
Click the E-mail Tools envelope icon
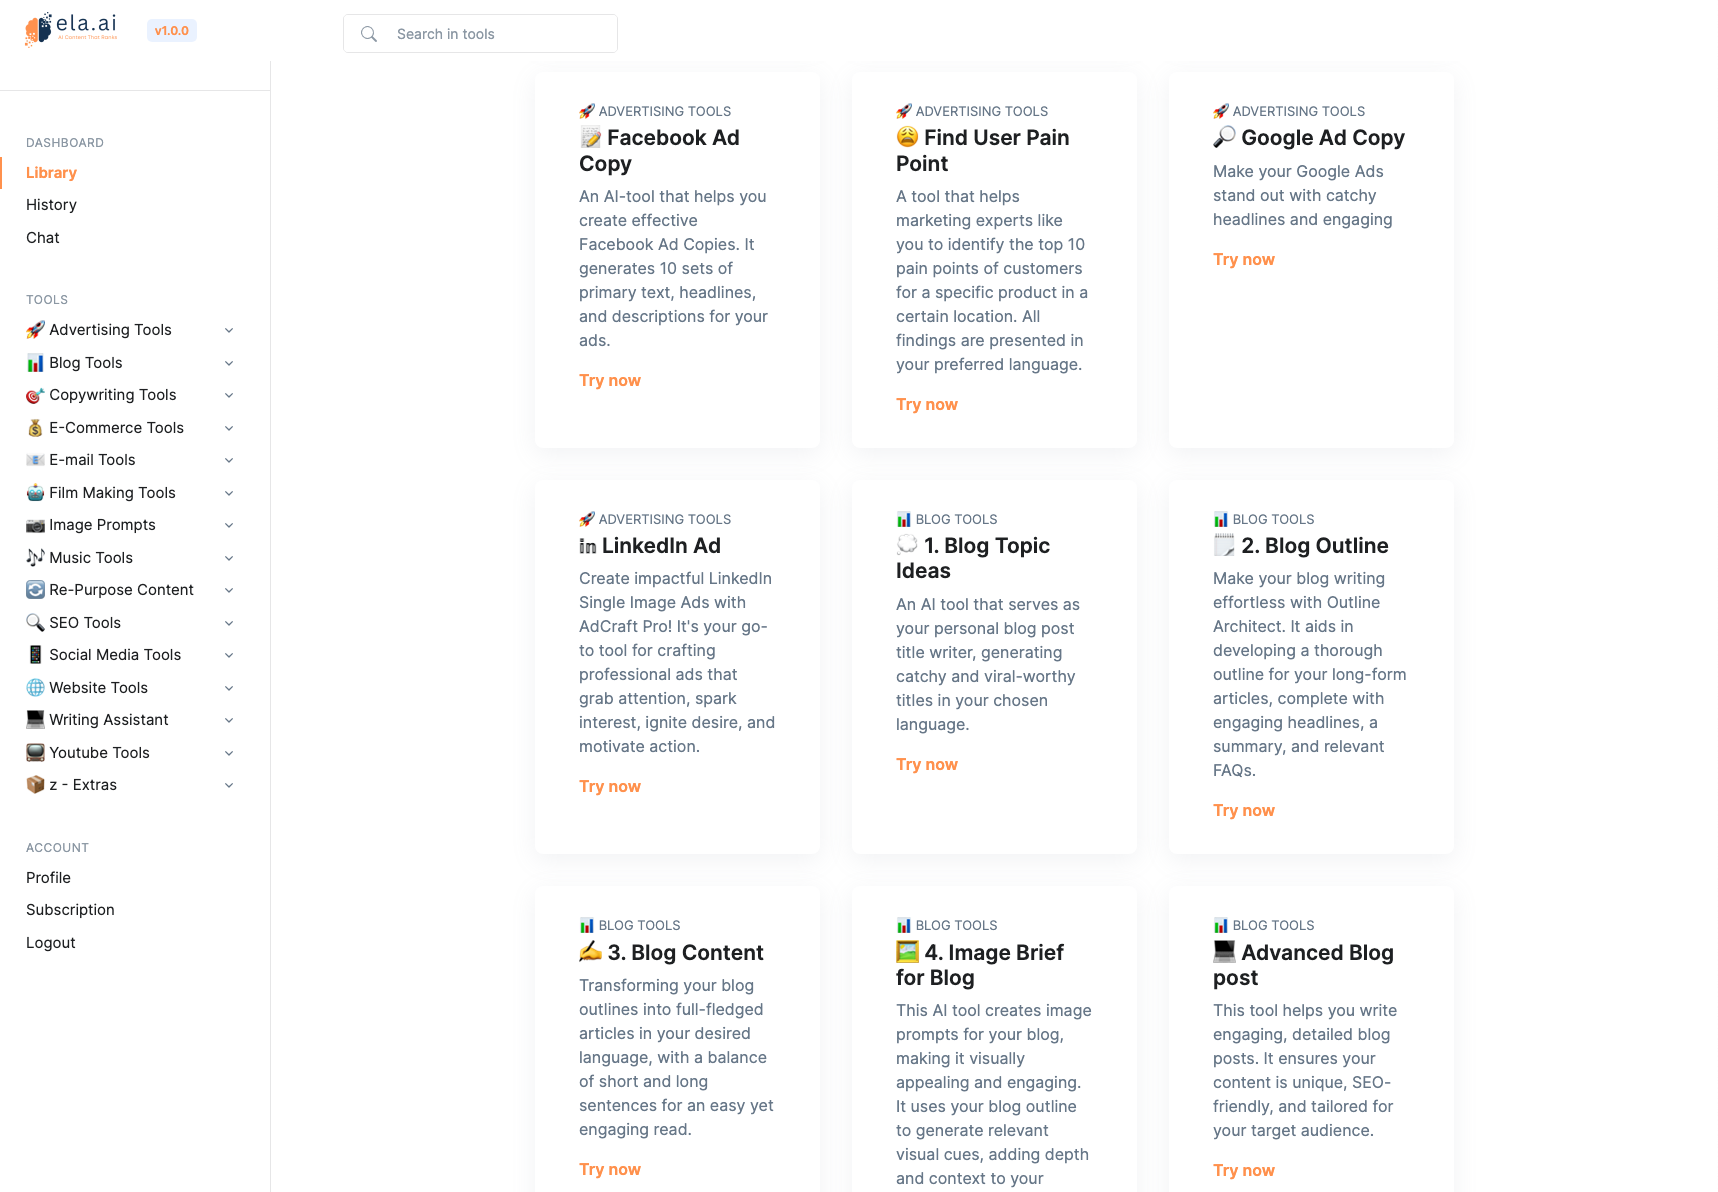[35, 460]
